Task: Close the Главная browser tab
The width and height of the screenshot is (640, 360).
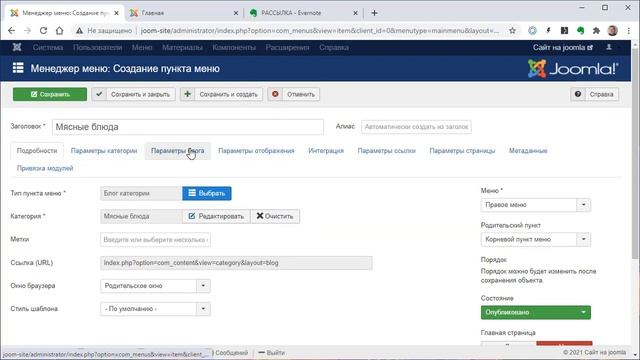Action: [x=236, y=13]
